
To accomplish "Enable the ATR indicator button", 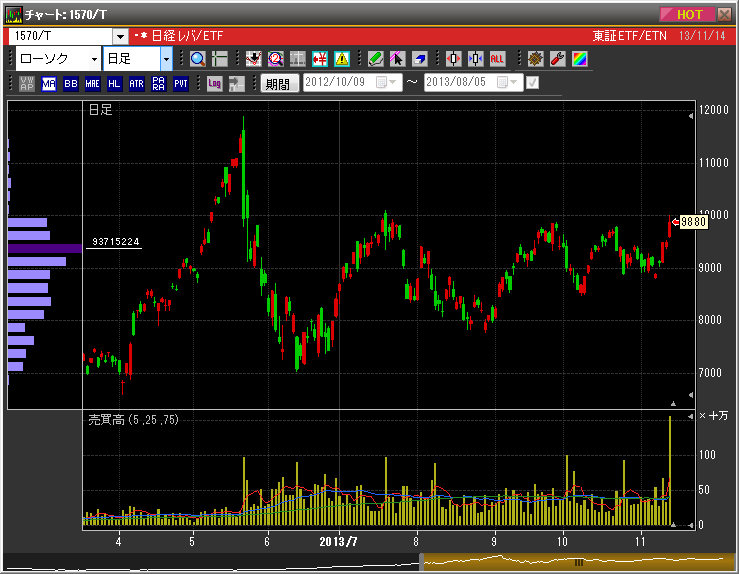I will coord(136,84).
